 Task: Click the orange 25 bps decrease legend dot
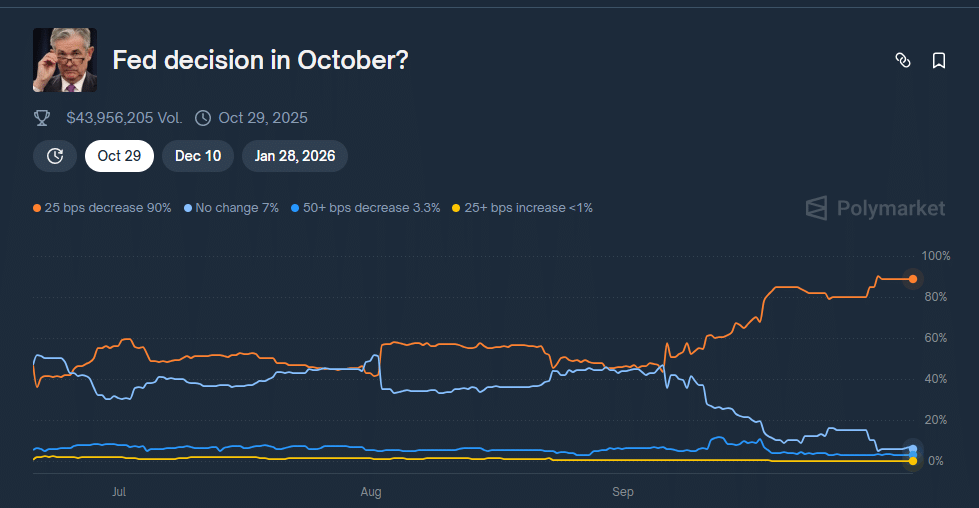click(37, 208)
